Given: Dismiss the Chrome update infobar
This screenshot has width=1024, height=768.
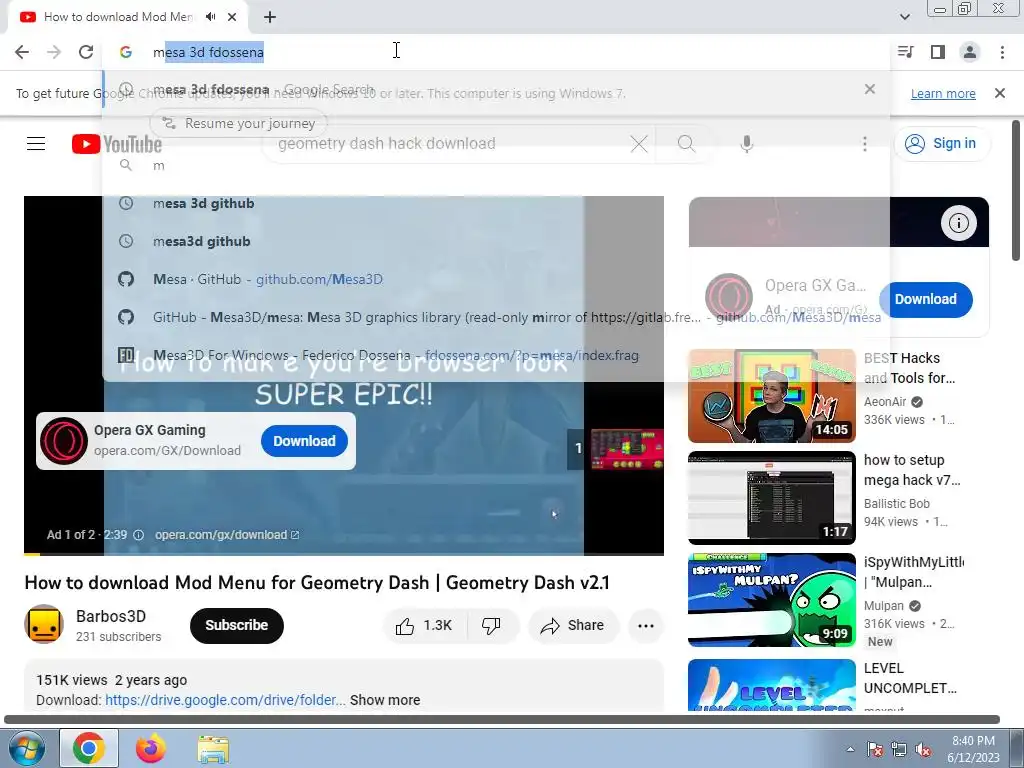Looking at the screenshot, I should pyautogui.click(x=1000, y=93).
